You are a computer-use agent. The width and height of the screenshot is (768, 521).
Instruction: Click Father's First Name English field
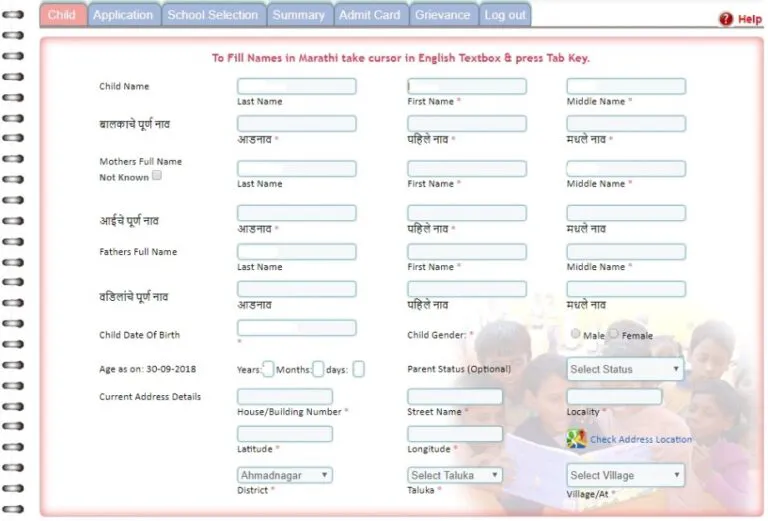(x=467, y=252)
